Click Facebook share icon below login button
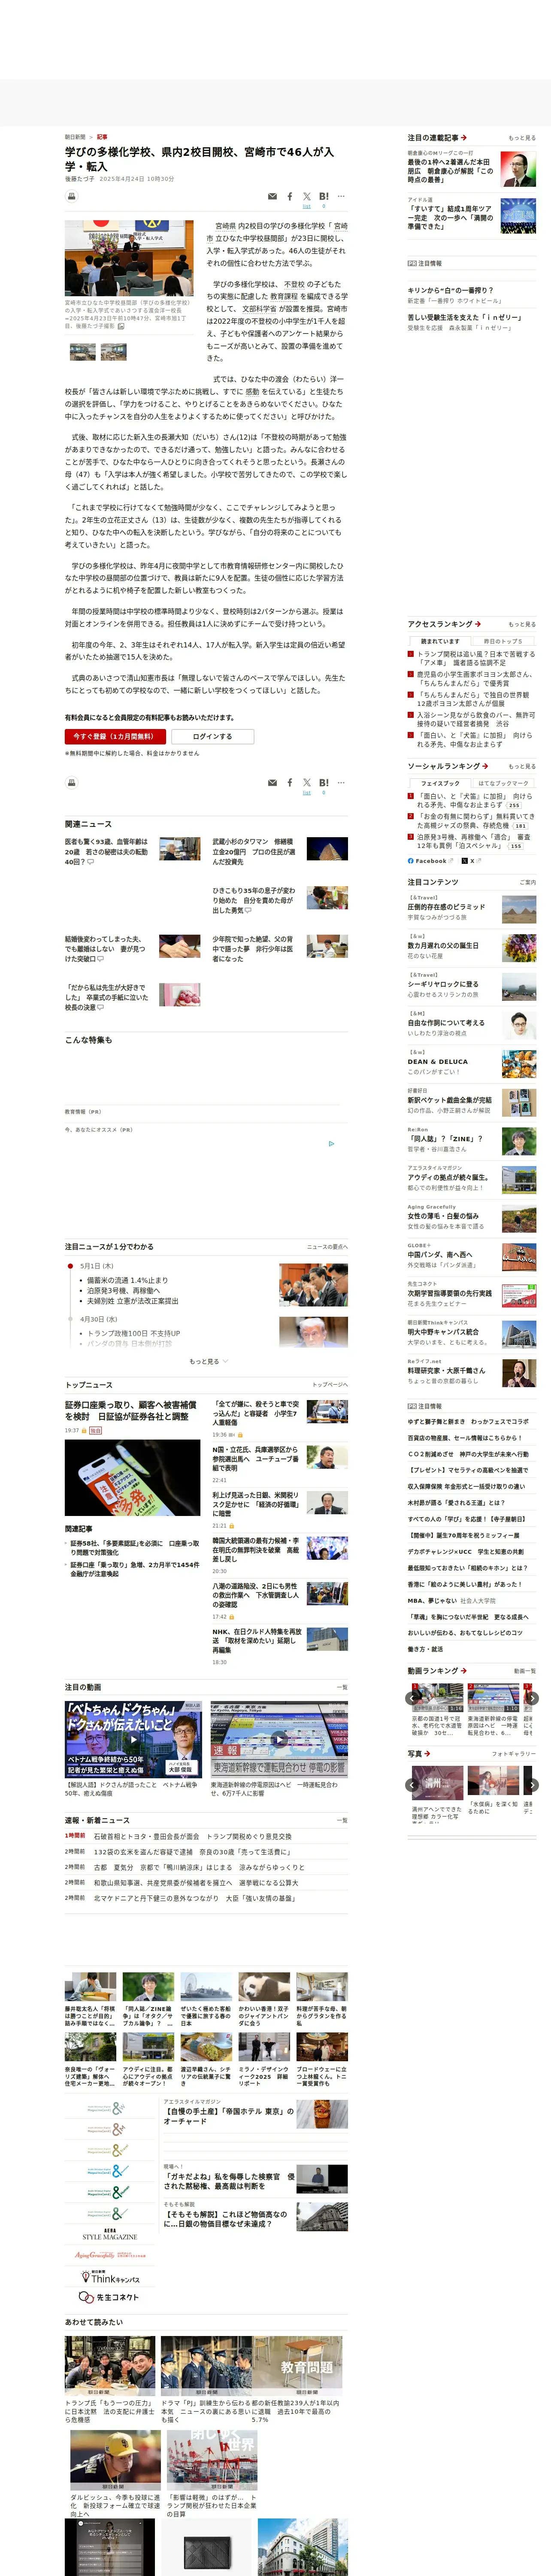This screenshot has height=2576, width=551. (x=290, y=783)
